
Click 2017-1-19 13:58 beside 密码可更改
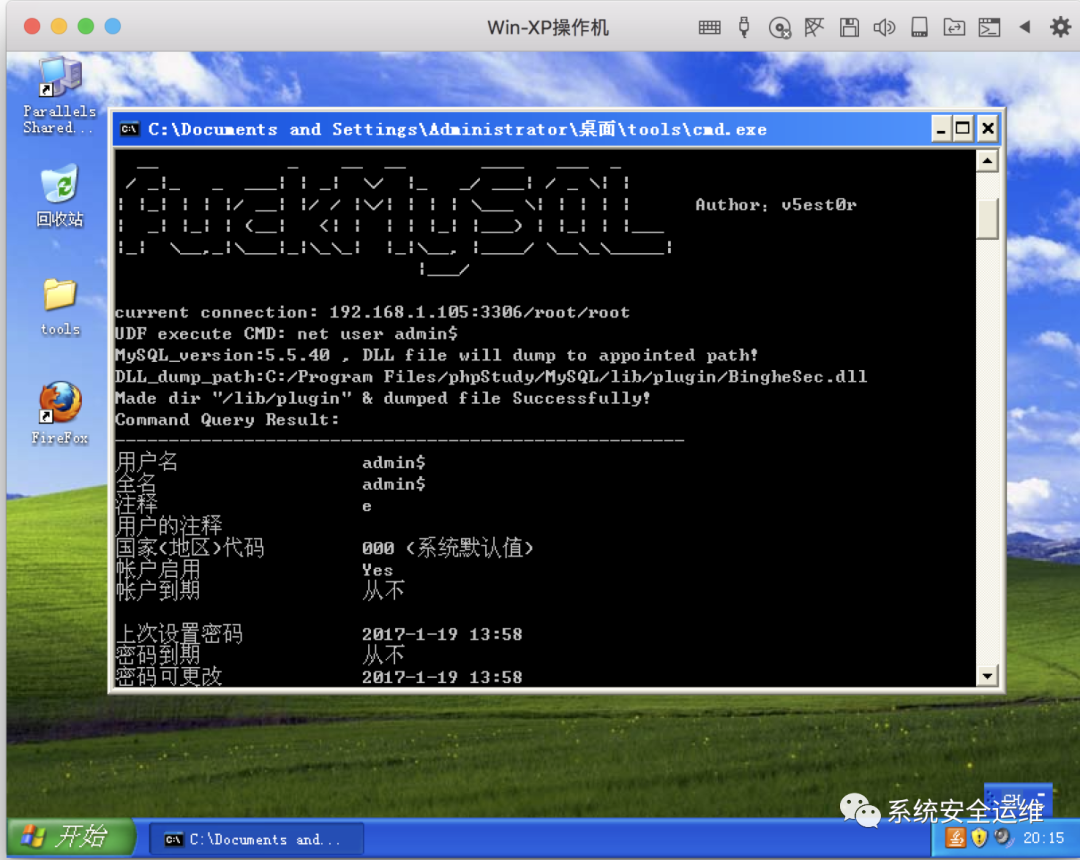coord(442,677)
